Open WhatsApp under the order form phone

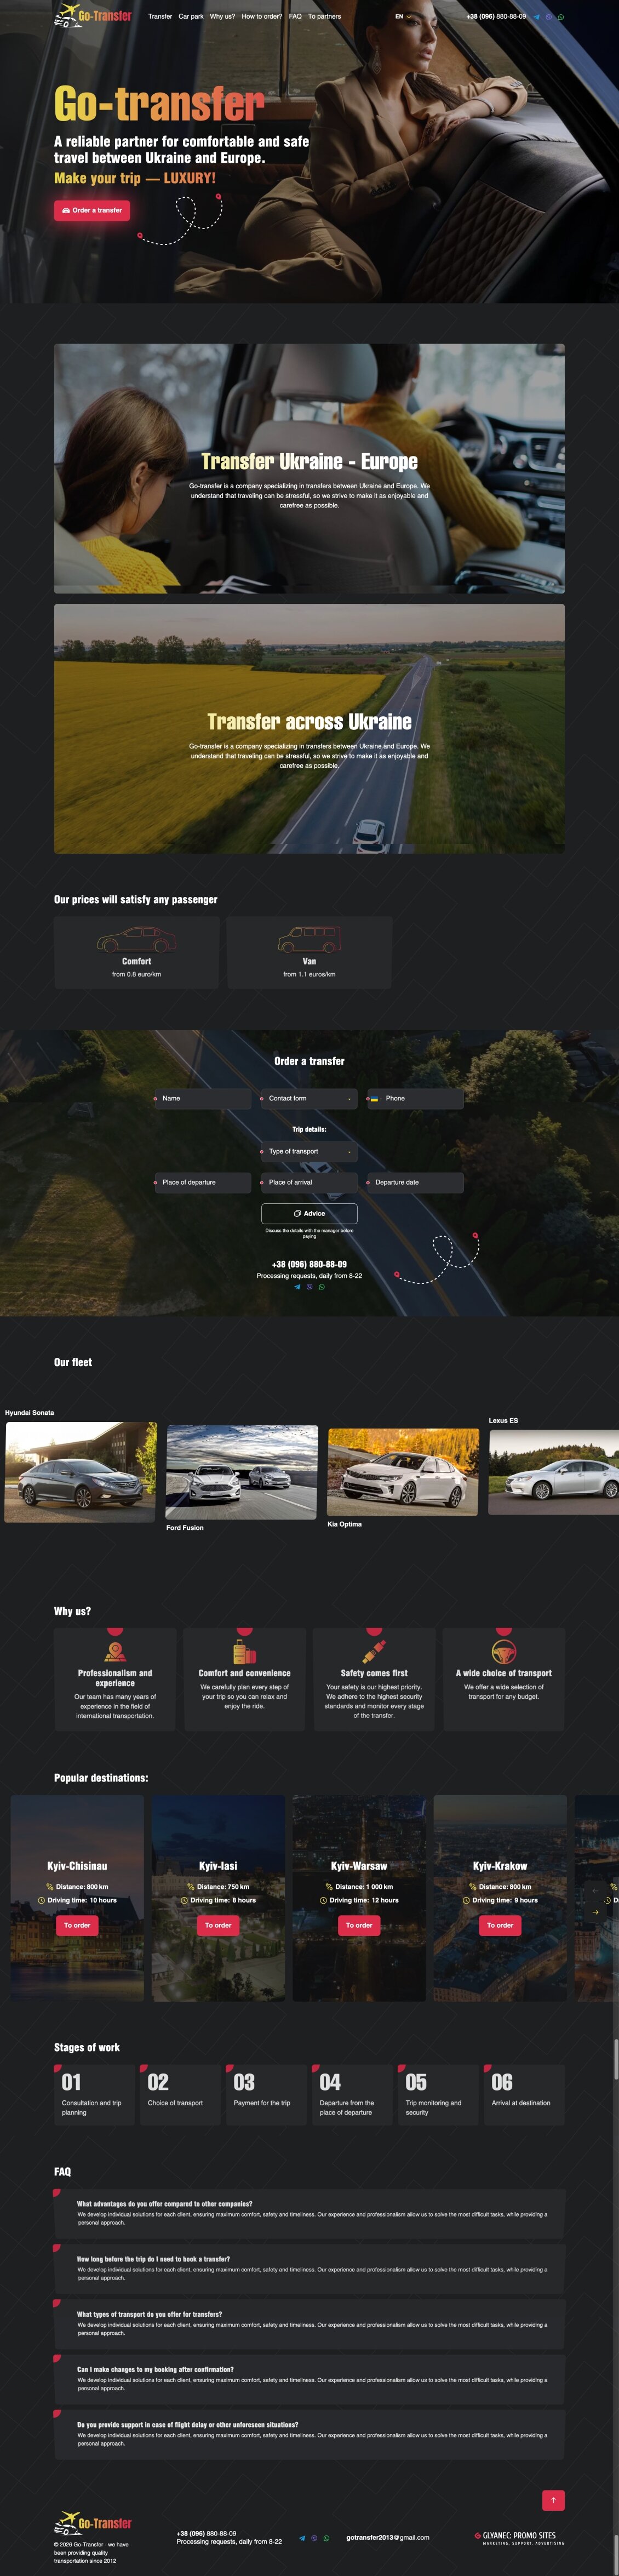(321, 1287)
